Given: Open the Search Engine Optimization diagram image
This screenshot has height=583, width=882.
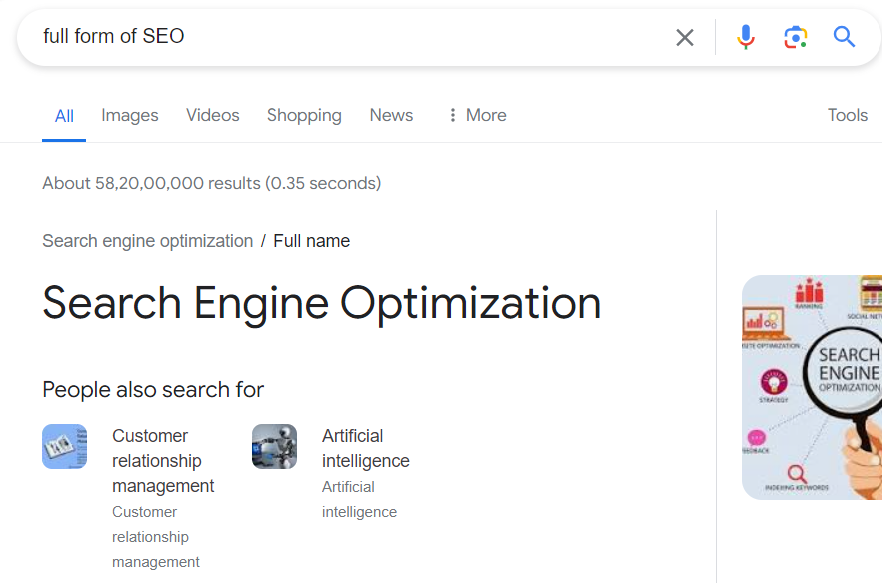Looking at the screenshot, I should (812, 388).
